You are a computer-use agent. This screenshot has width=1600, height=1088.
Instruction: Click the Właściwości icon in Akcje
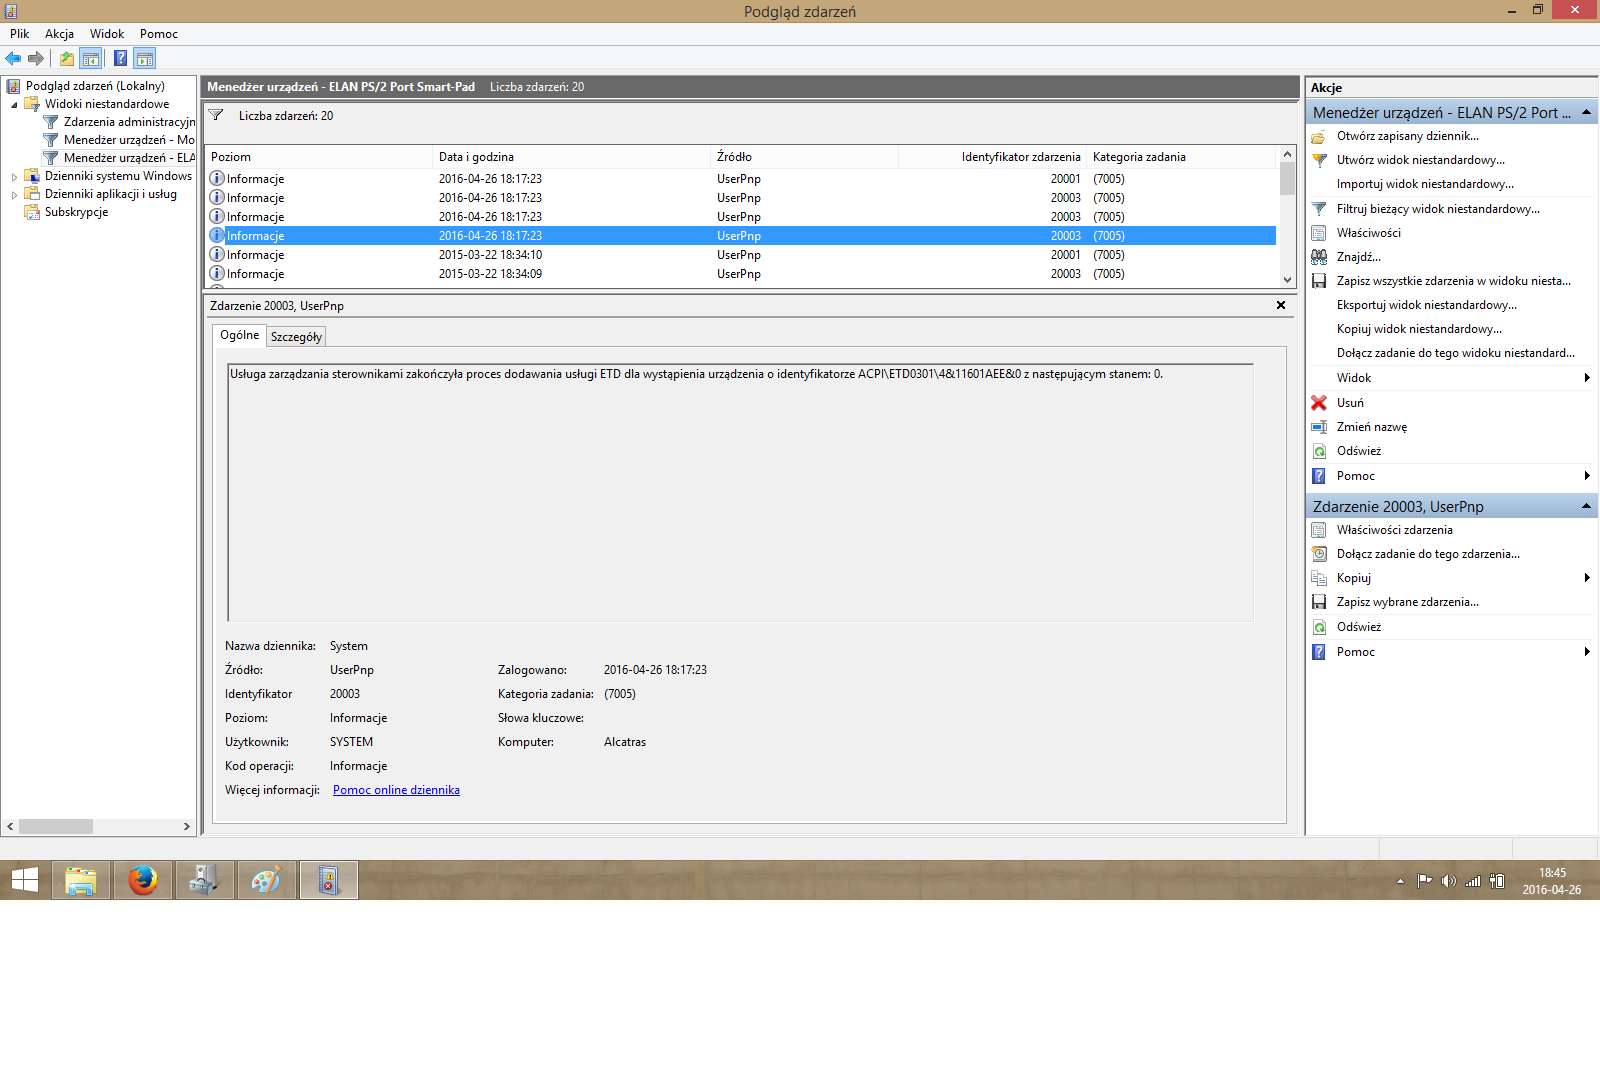point(1319,233)
